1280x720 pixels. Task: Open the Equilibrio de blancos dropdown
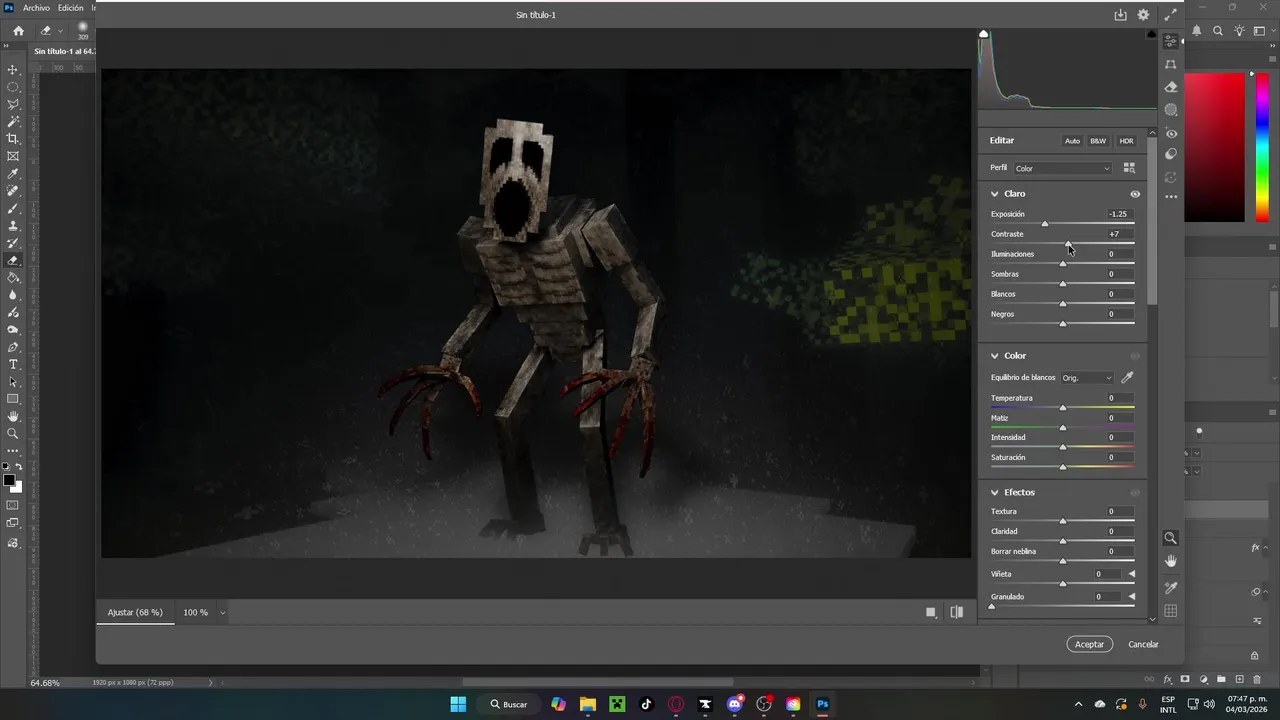point(1087,378)
